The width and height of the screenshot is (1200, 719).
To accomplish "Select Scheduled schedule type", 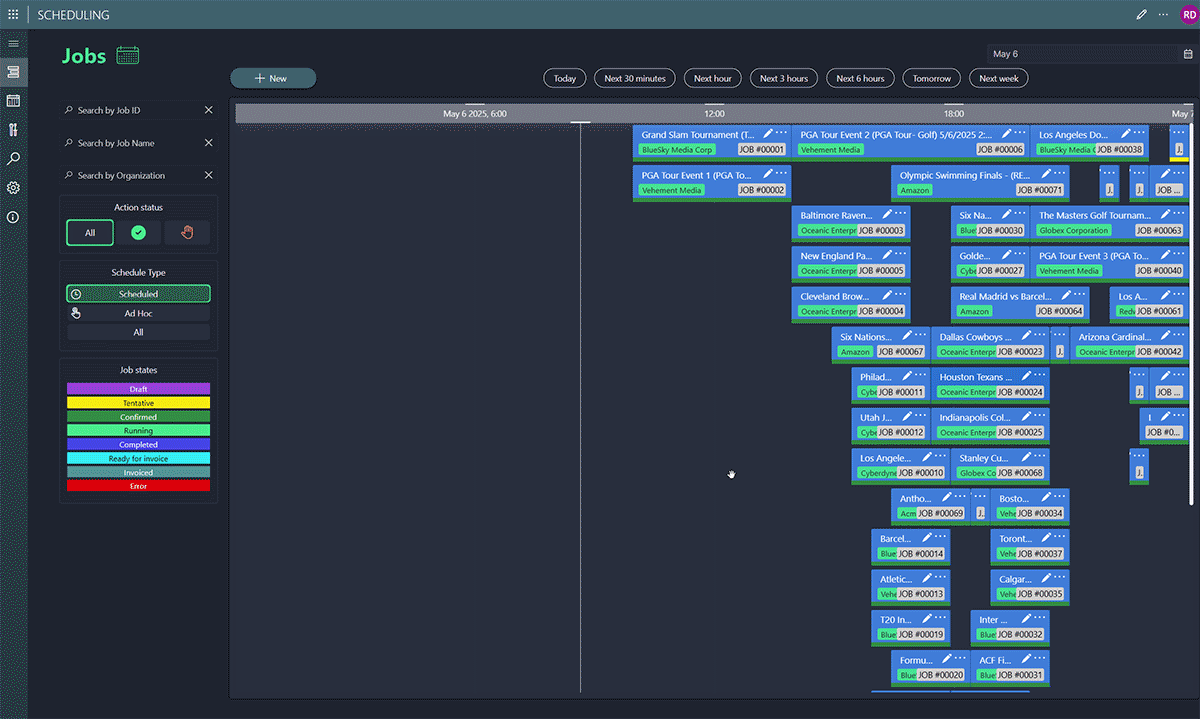I will click(139, 294).
